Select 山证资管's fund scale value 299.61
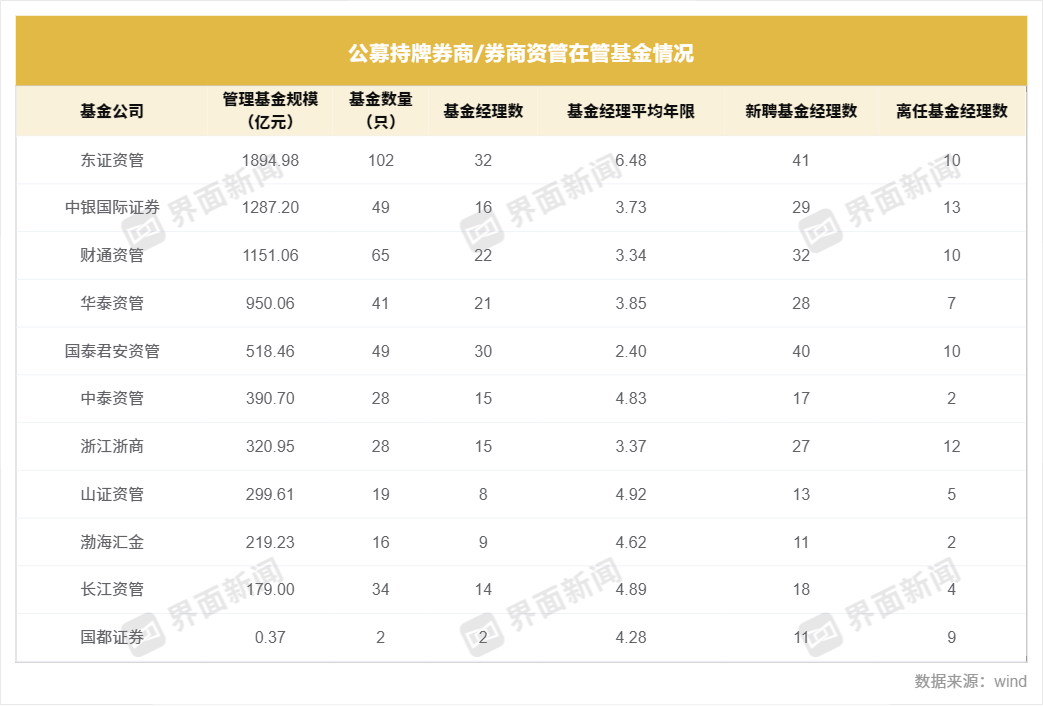This screenshot has width=1043, height=706. 270,494
